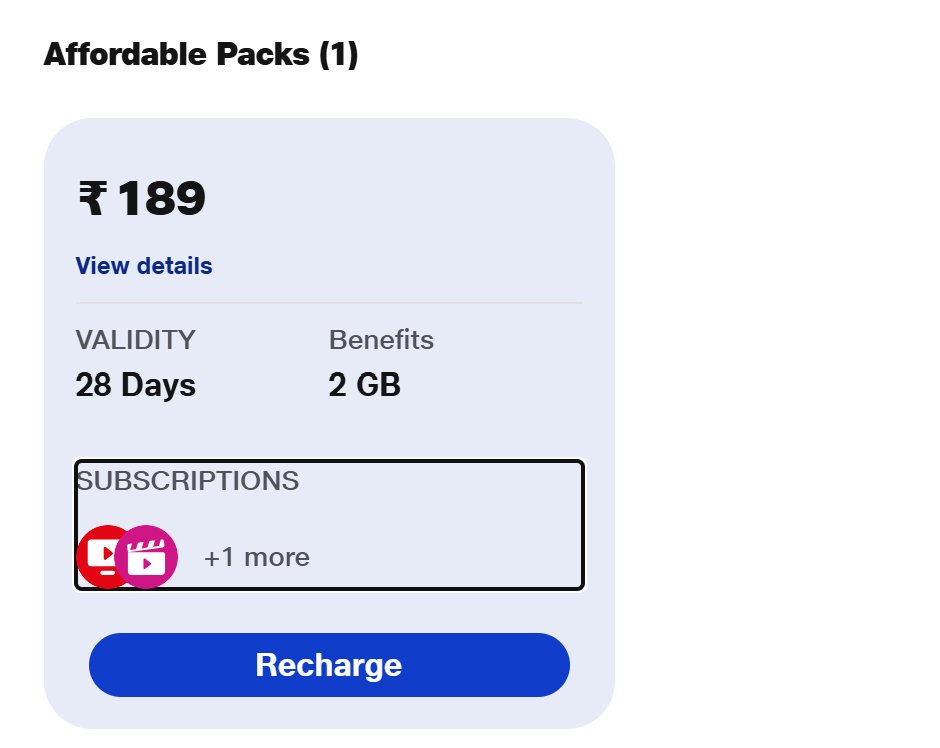Click the 189 price amount

point(161,198)
